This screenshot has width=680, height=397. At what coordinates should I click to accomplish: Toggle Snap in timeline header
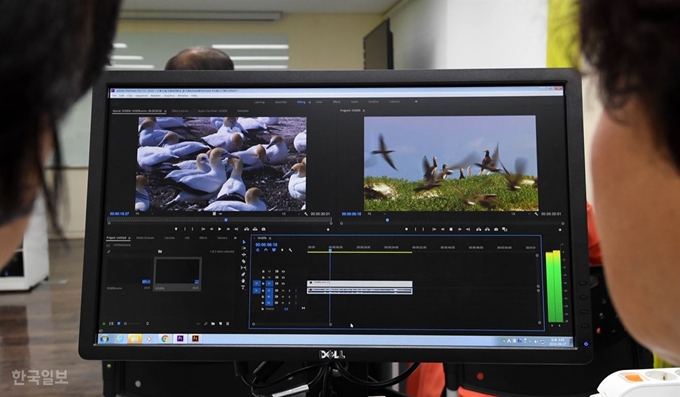tap(266, 250)
